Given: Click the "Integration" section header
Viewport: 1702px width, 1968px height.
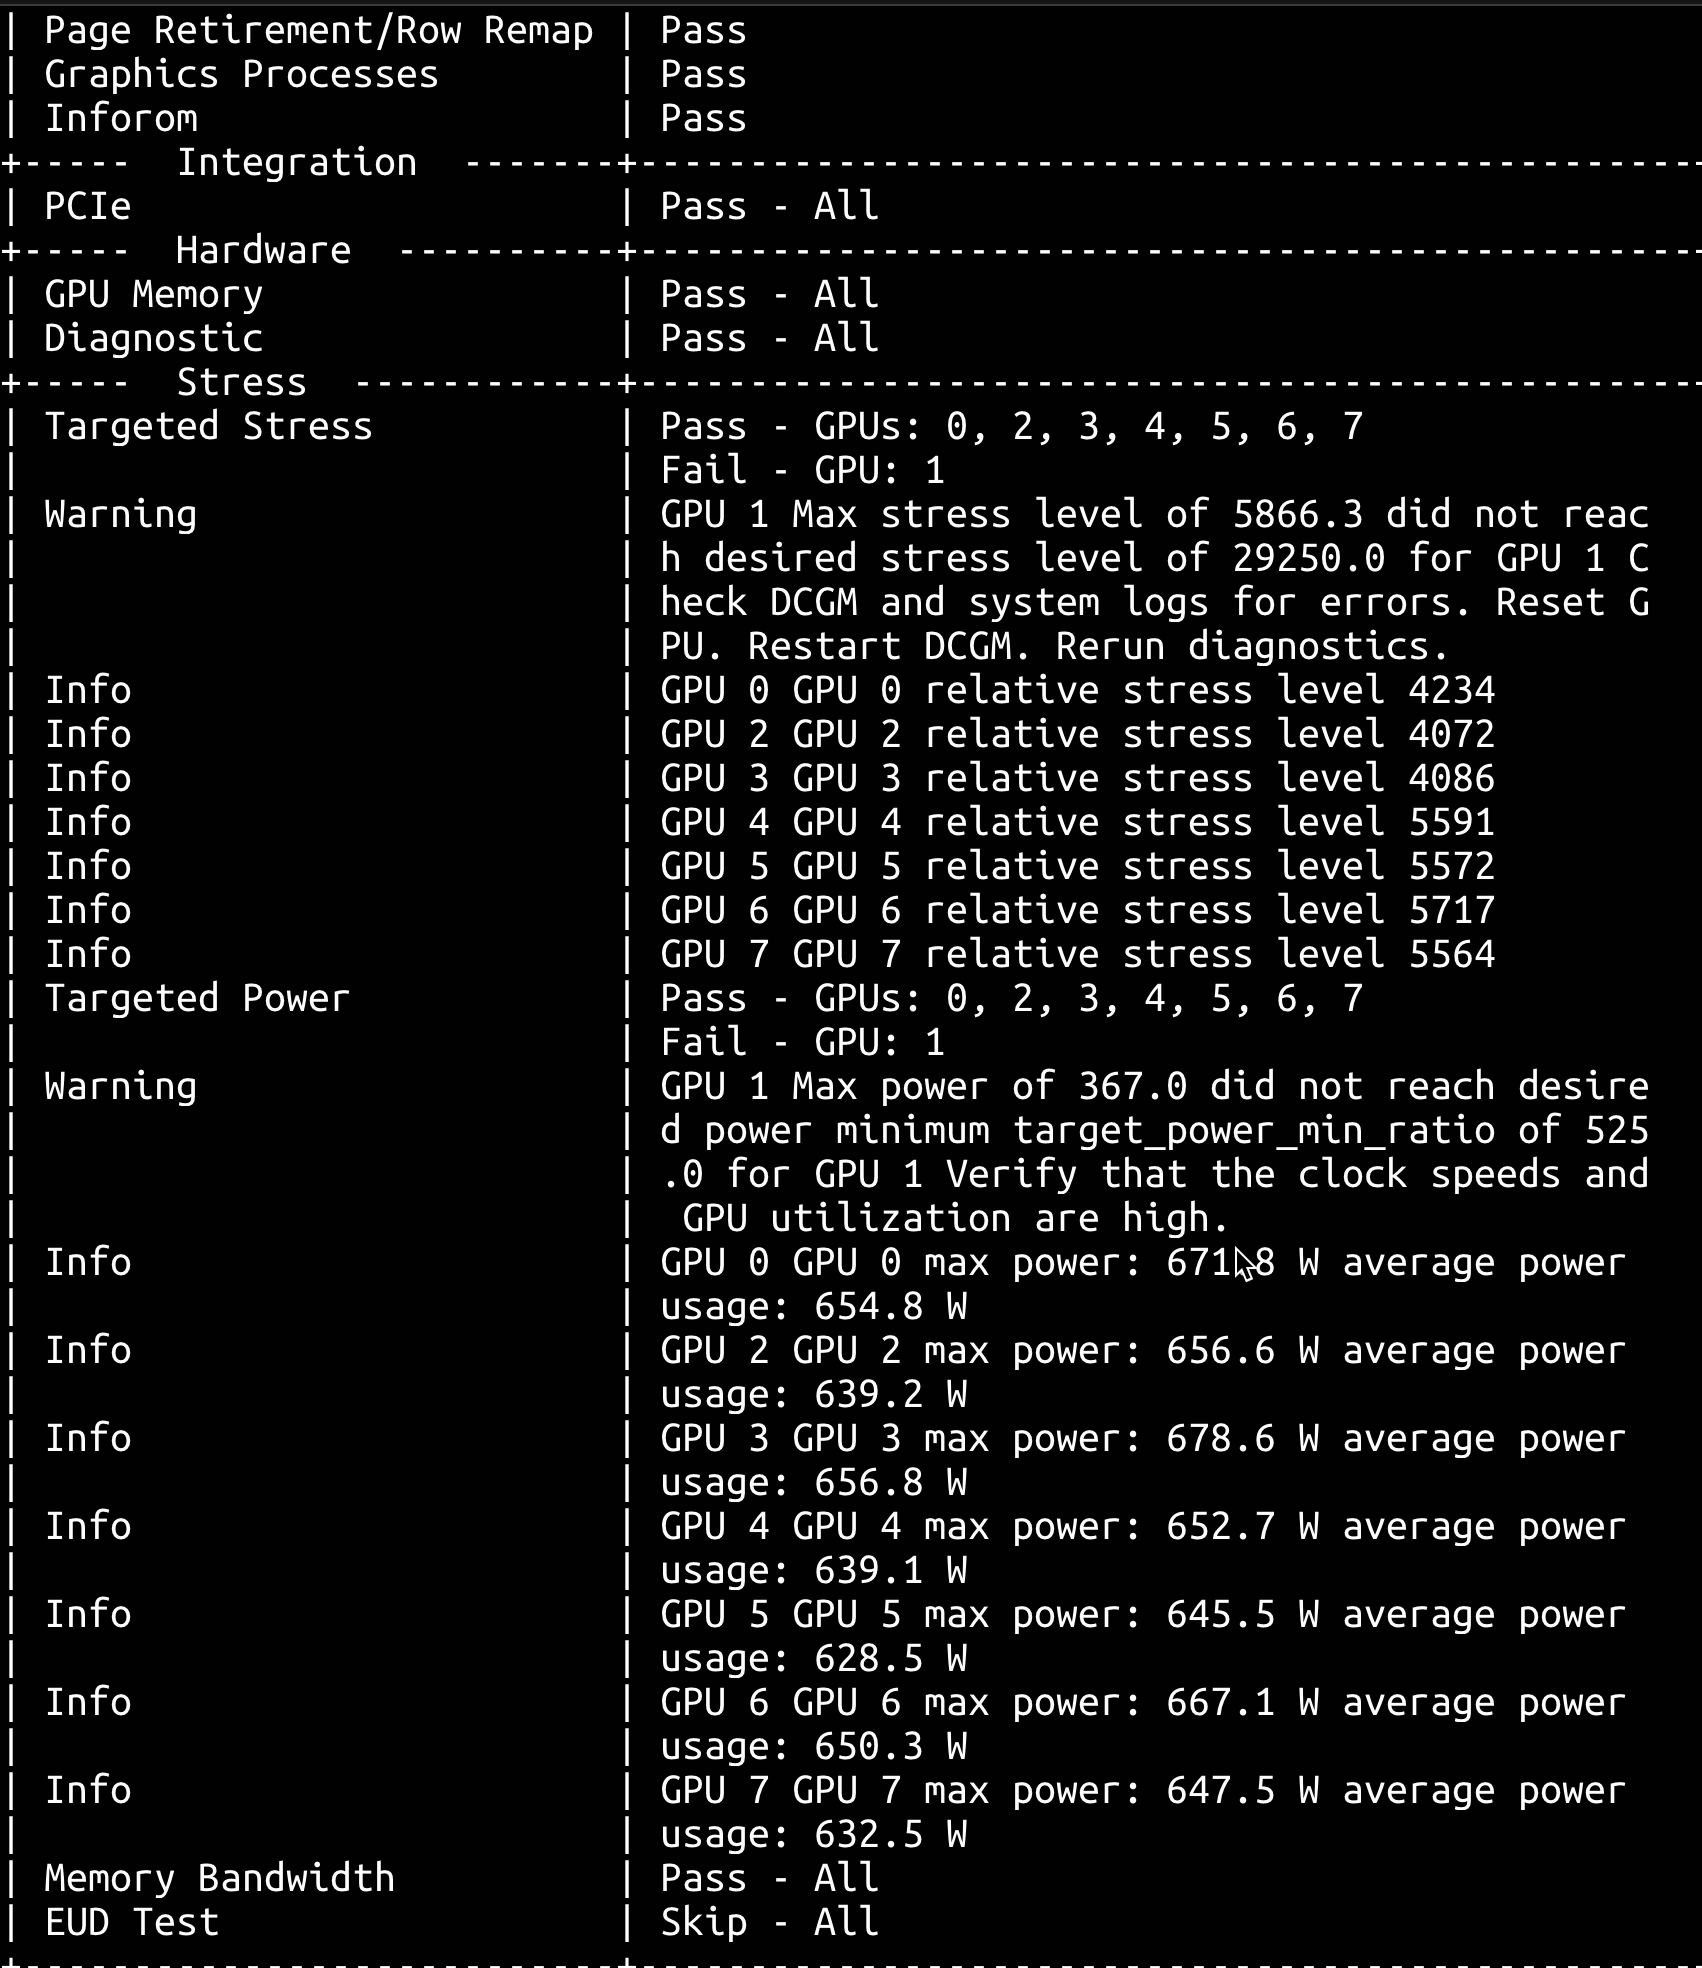Looking at the screenshot, I should coord(296,163).
